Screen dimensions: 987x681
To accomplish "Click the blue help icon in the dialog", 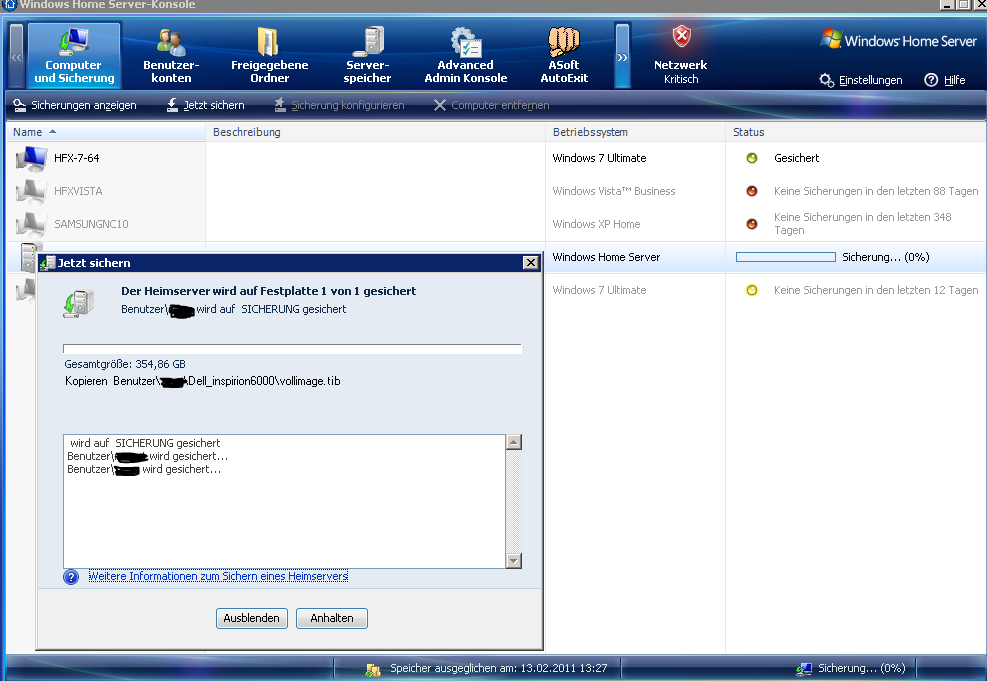I will pos(71,577).
